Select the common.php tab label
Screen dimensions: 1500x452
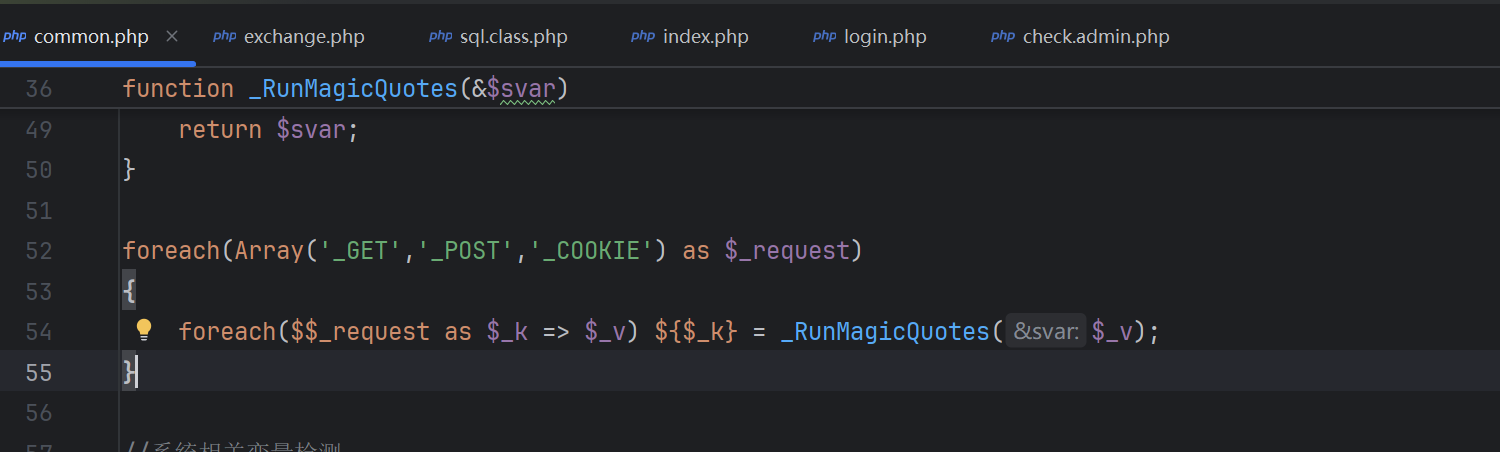pos(91,37)
